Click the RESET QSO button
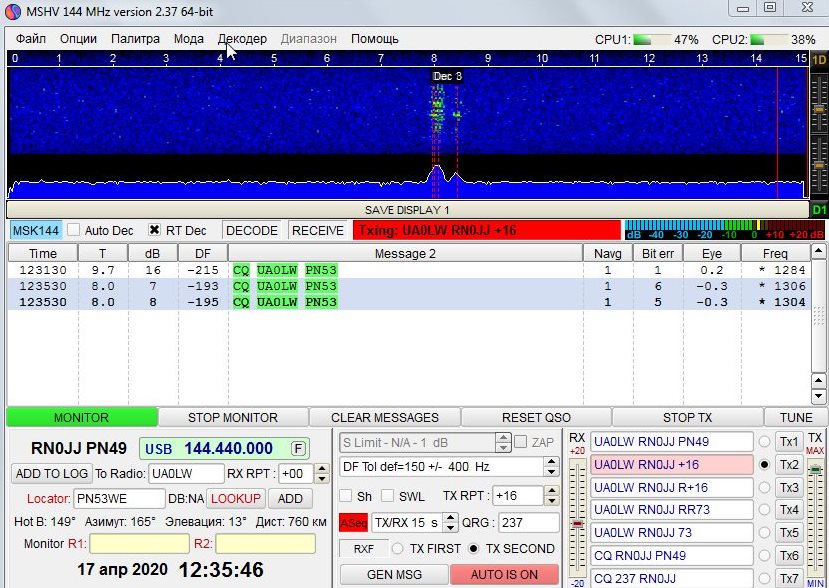Image resolution: width=829 pixels, height=588 pixels. tap(536, 418)
